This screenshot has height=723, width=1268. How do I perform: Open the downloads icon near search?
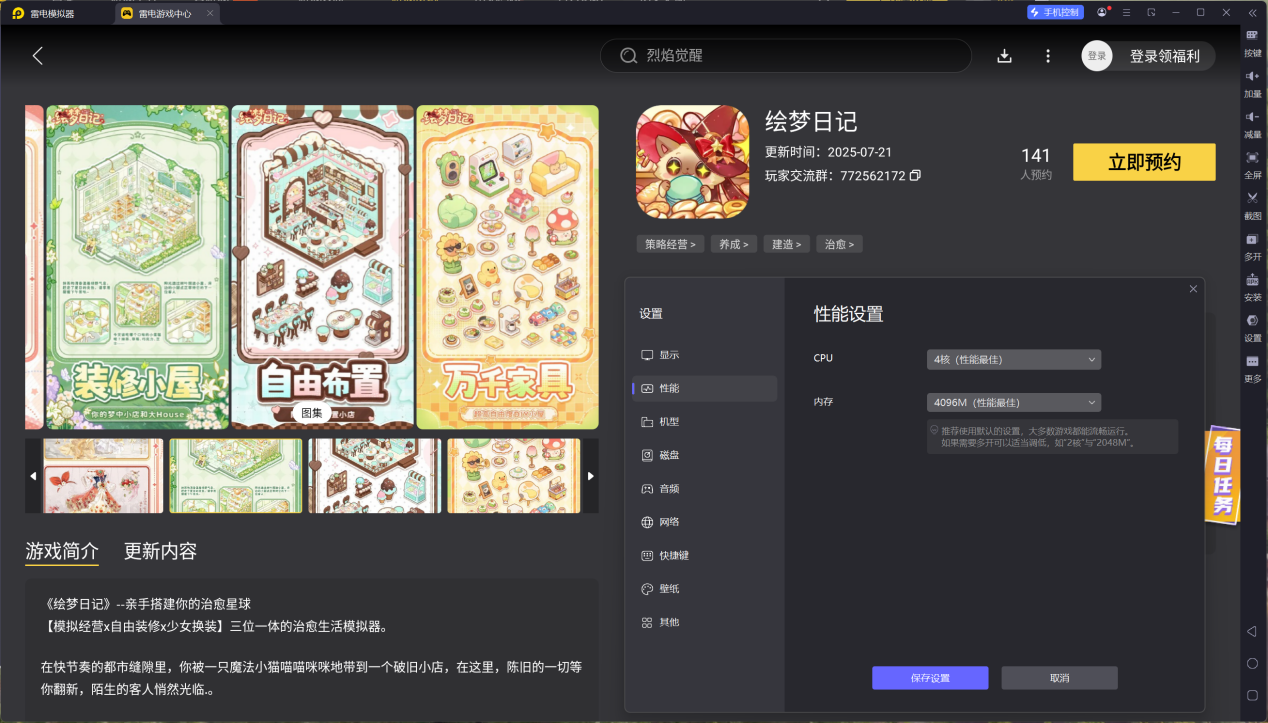coord(1005,56)
